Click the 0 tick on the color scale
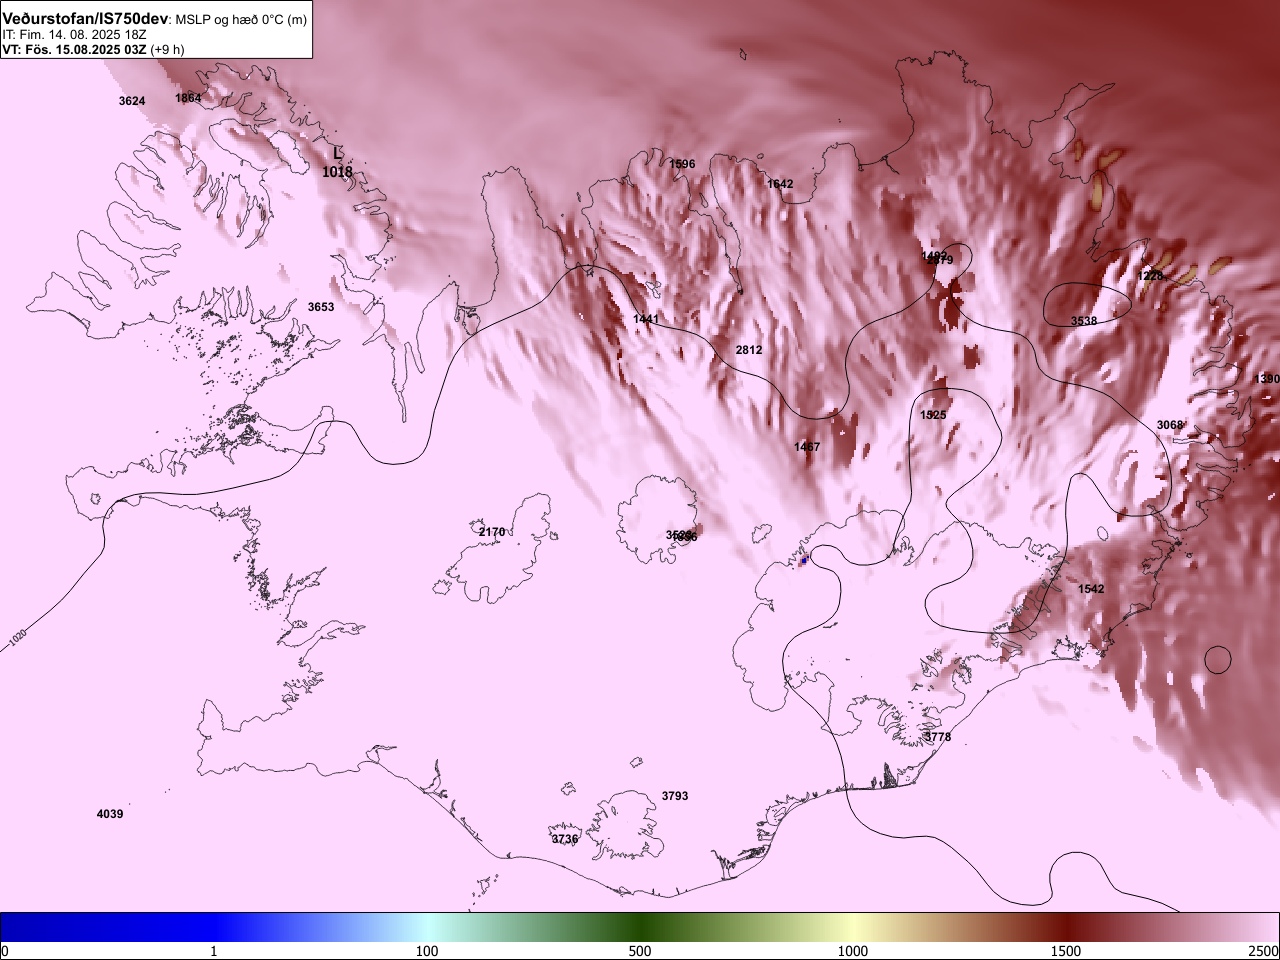 tap(5, 950)
